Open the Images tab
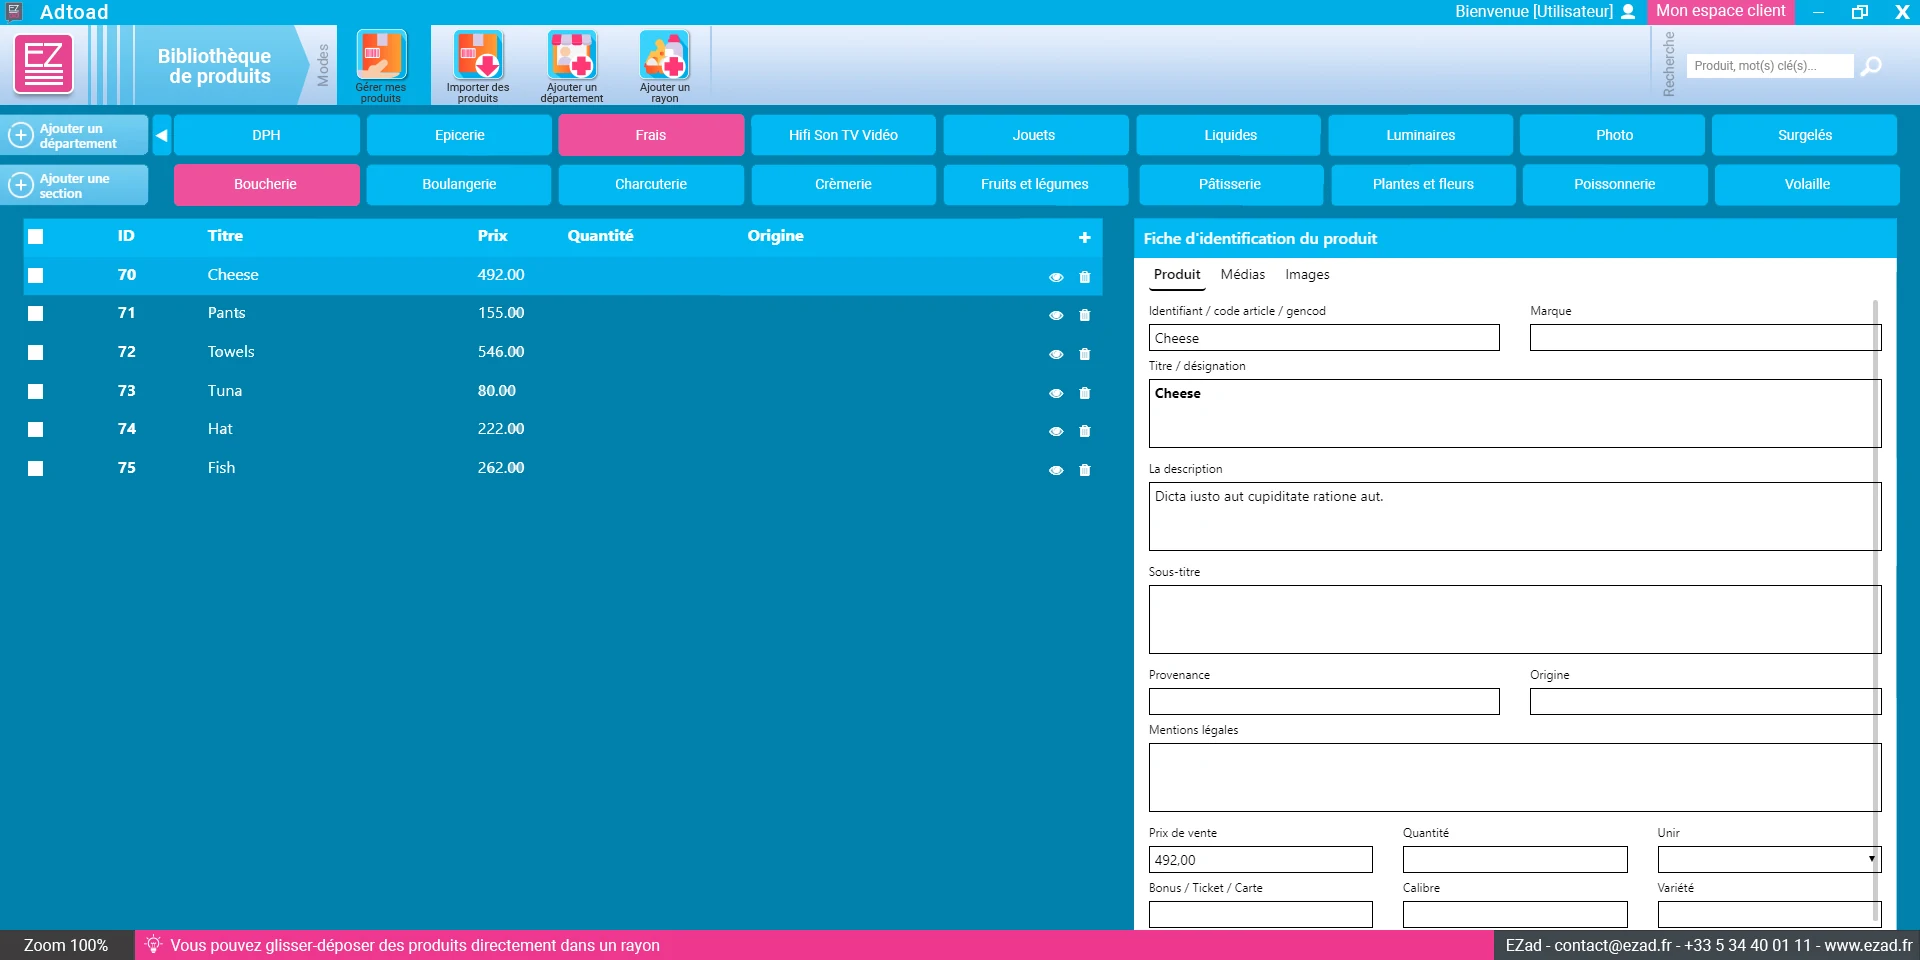This screenshot has width=1920, height=960. (1307, 274)
